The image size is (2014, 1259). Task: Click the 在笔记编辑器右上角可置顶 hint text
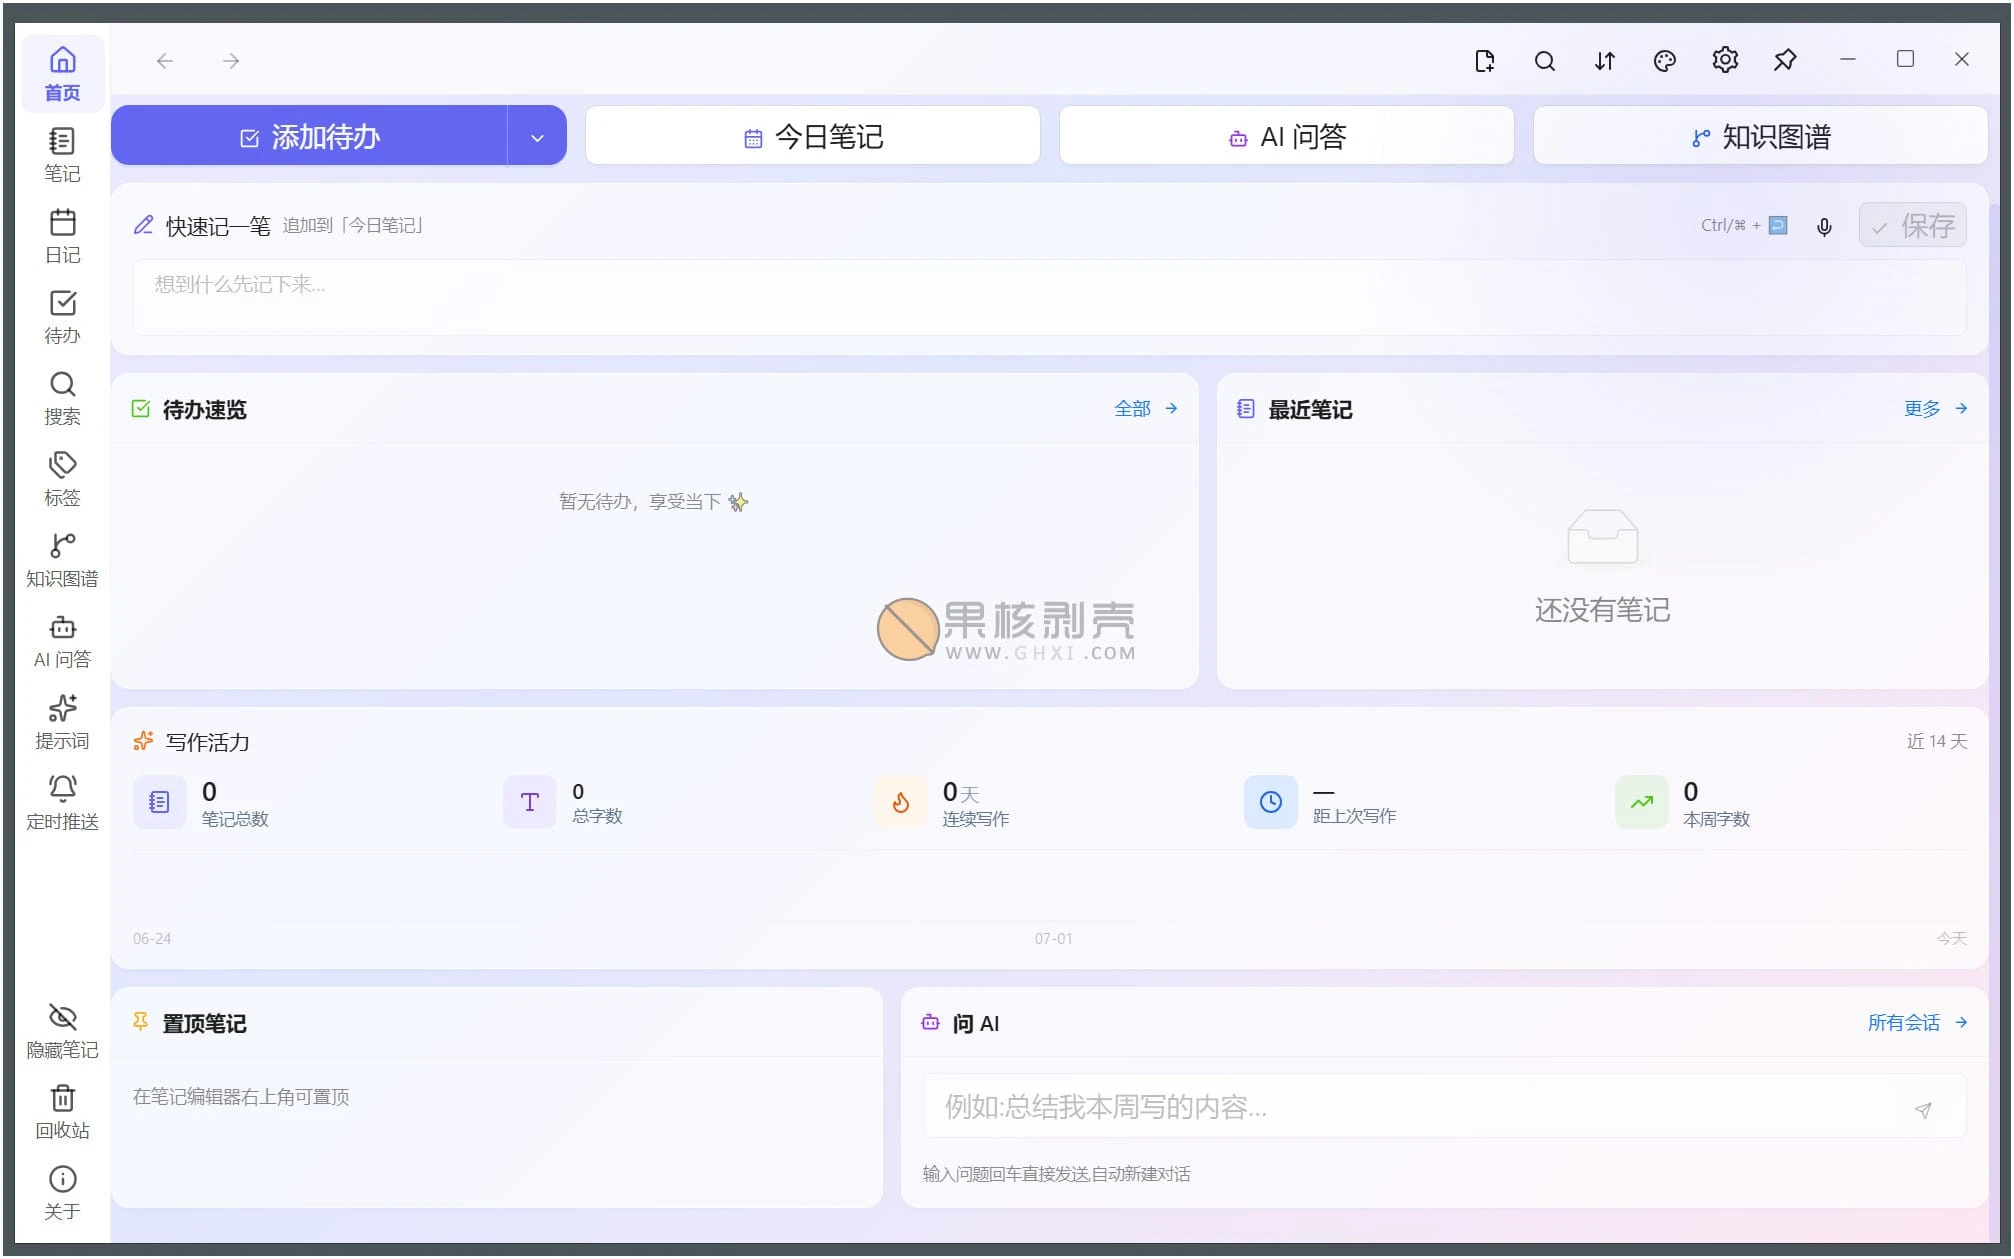tap(241, 1097)
